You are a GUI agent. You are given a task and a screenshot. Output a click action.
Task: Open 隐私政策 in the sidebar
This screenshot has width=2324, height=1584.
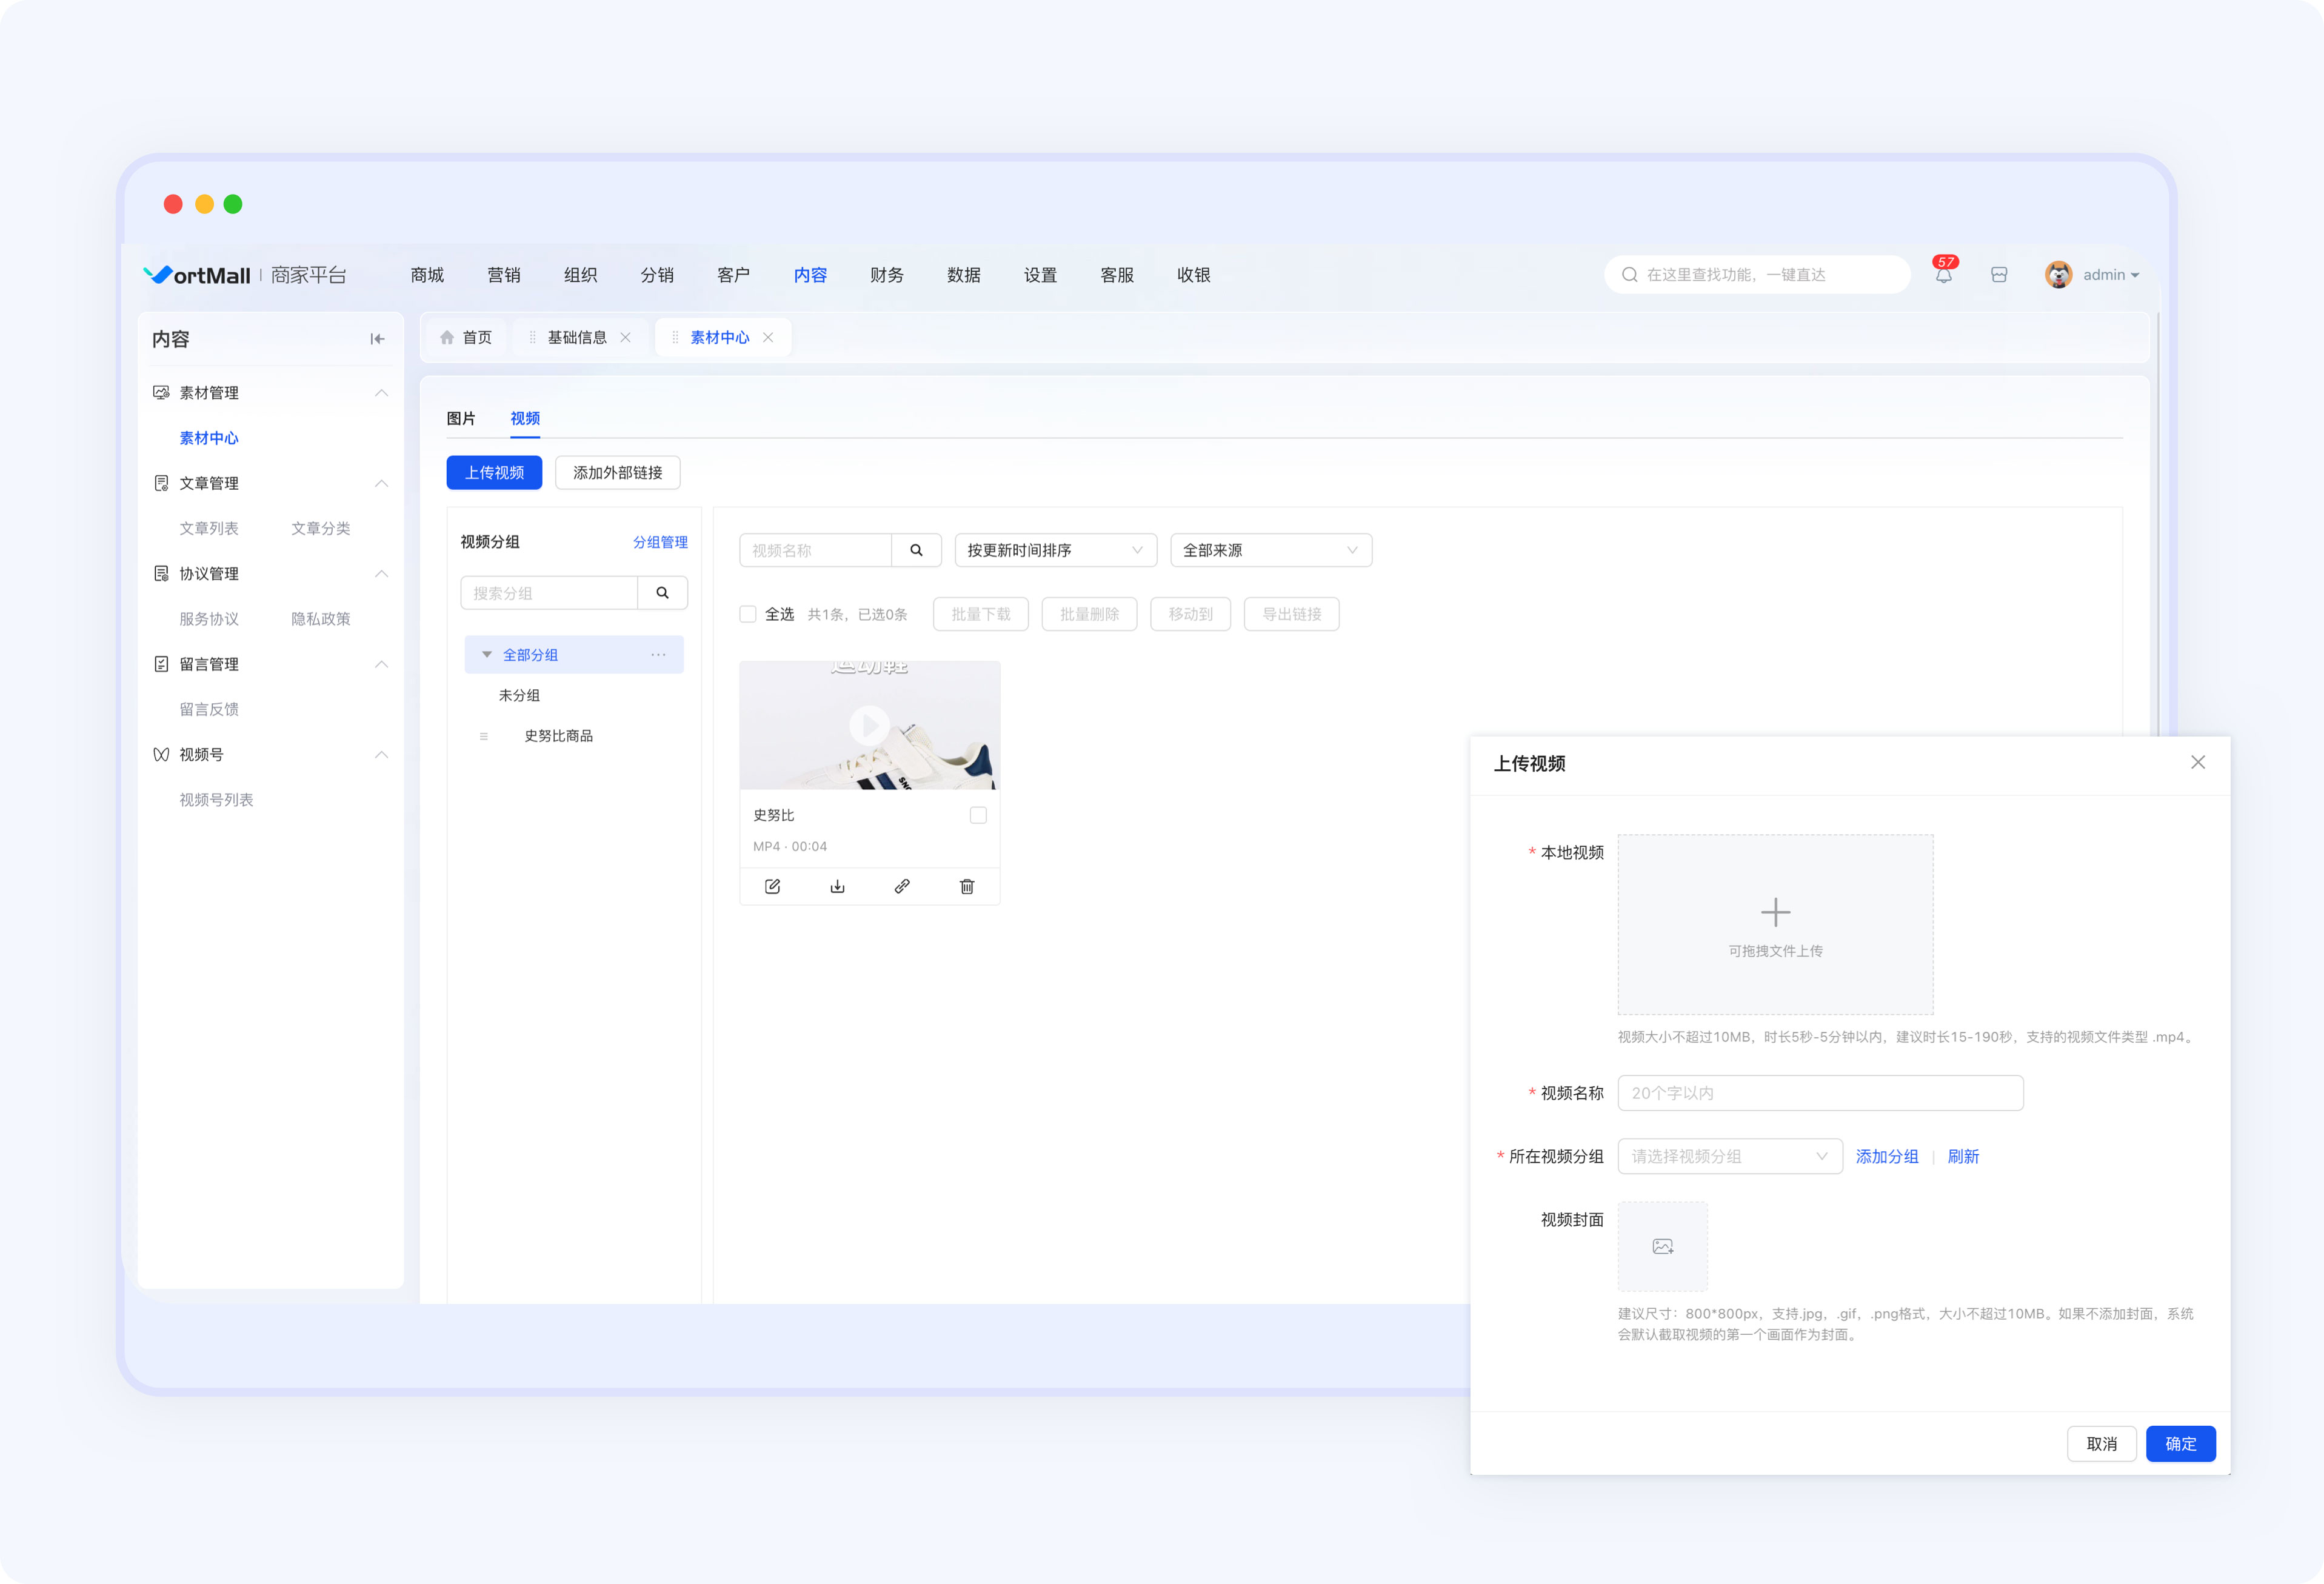pos(320,619)
